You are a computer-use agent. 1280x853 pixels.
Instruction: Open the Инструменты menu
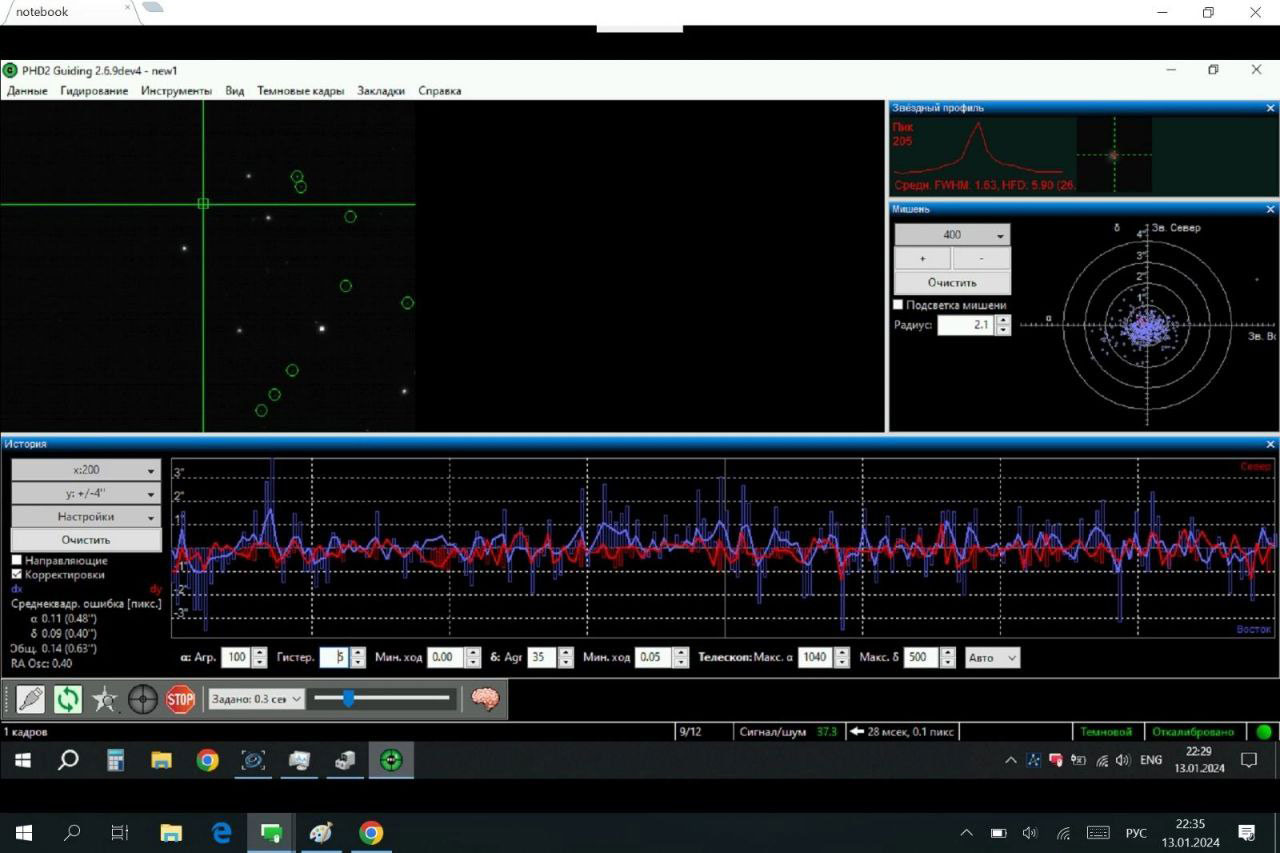[x=177, y=90]
